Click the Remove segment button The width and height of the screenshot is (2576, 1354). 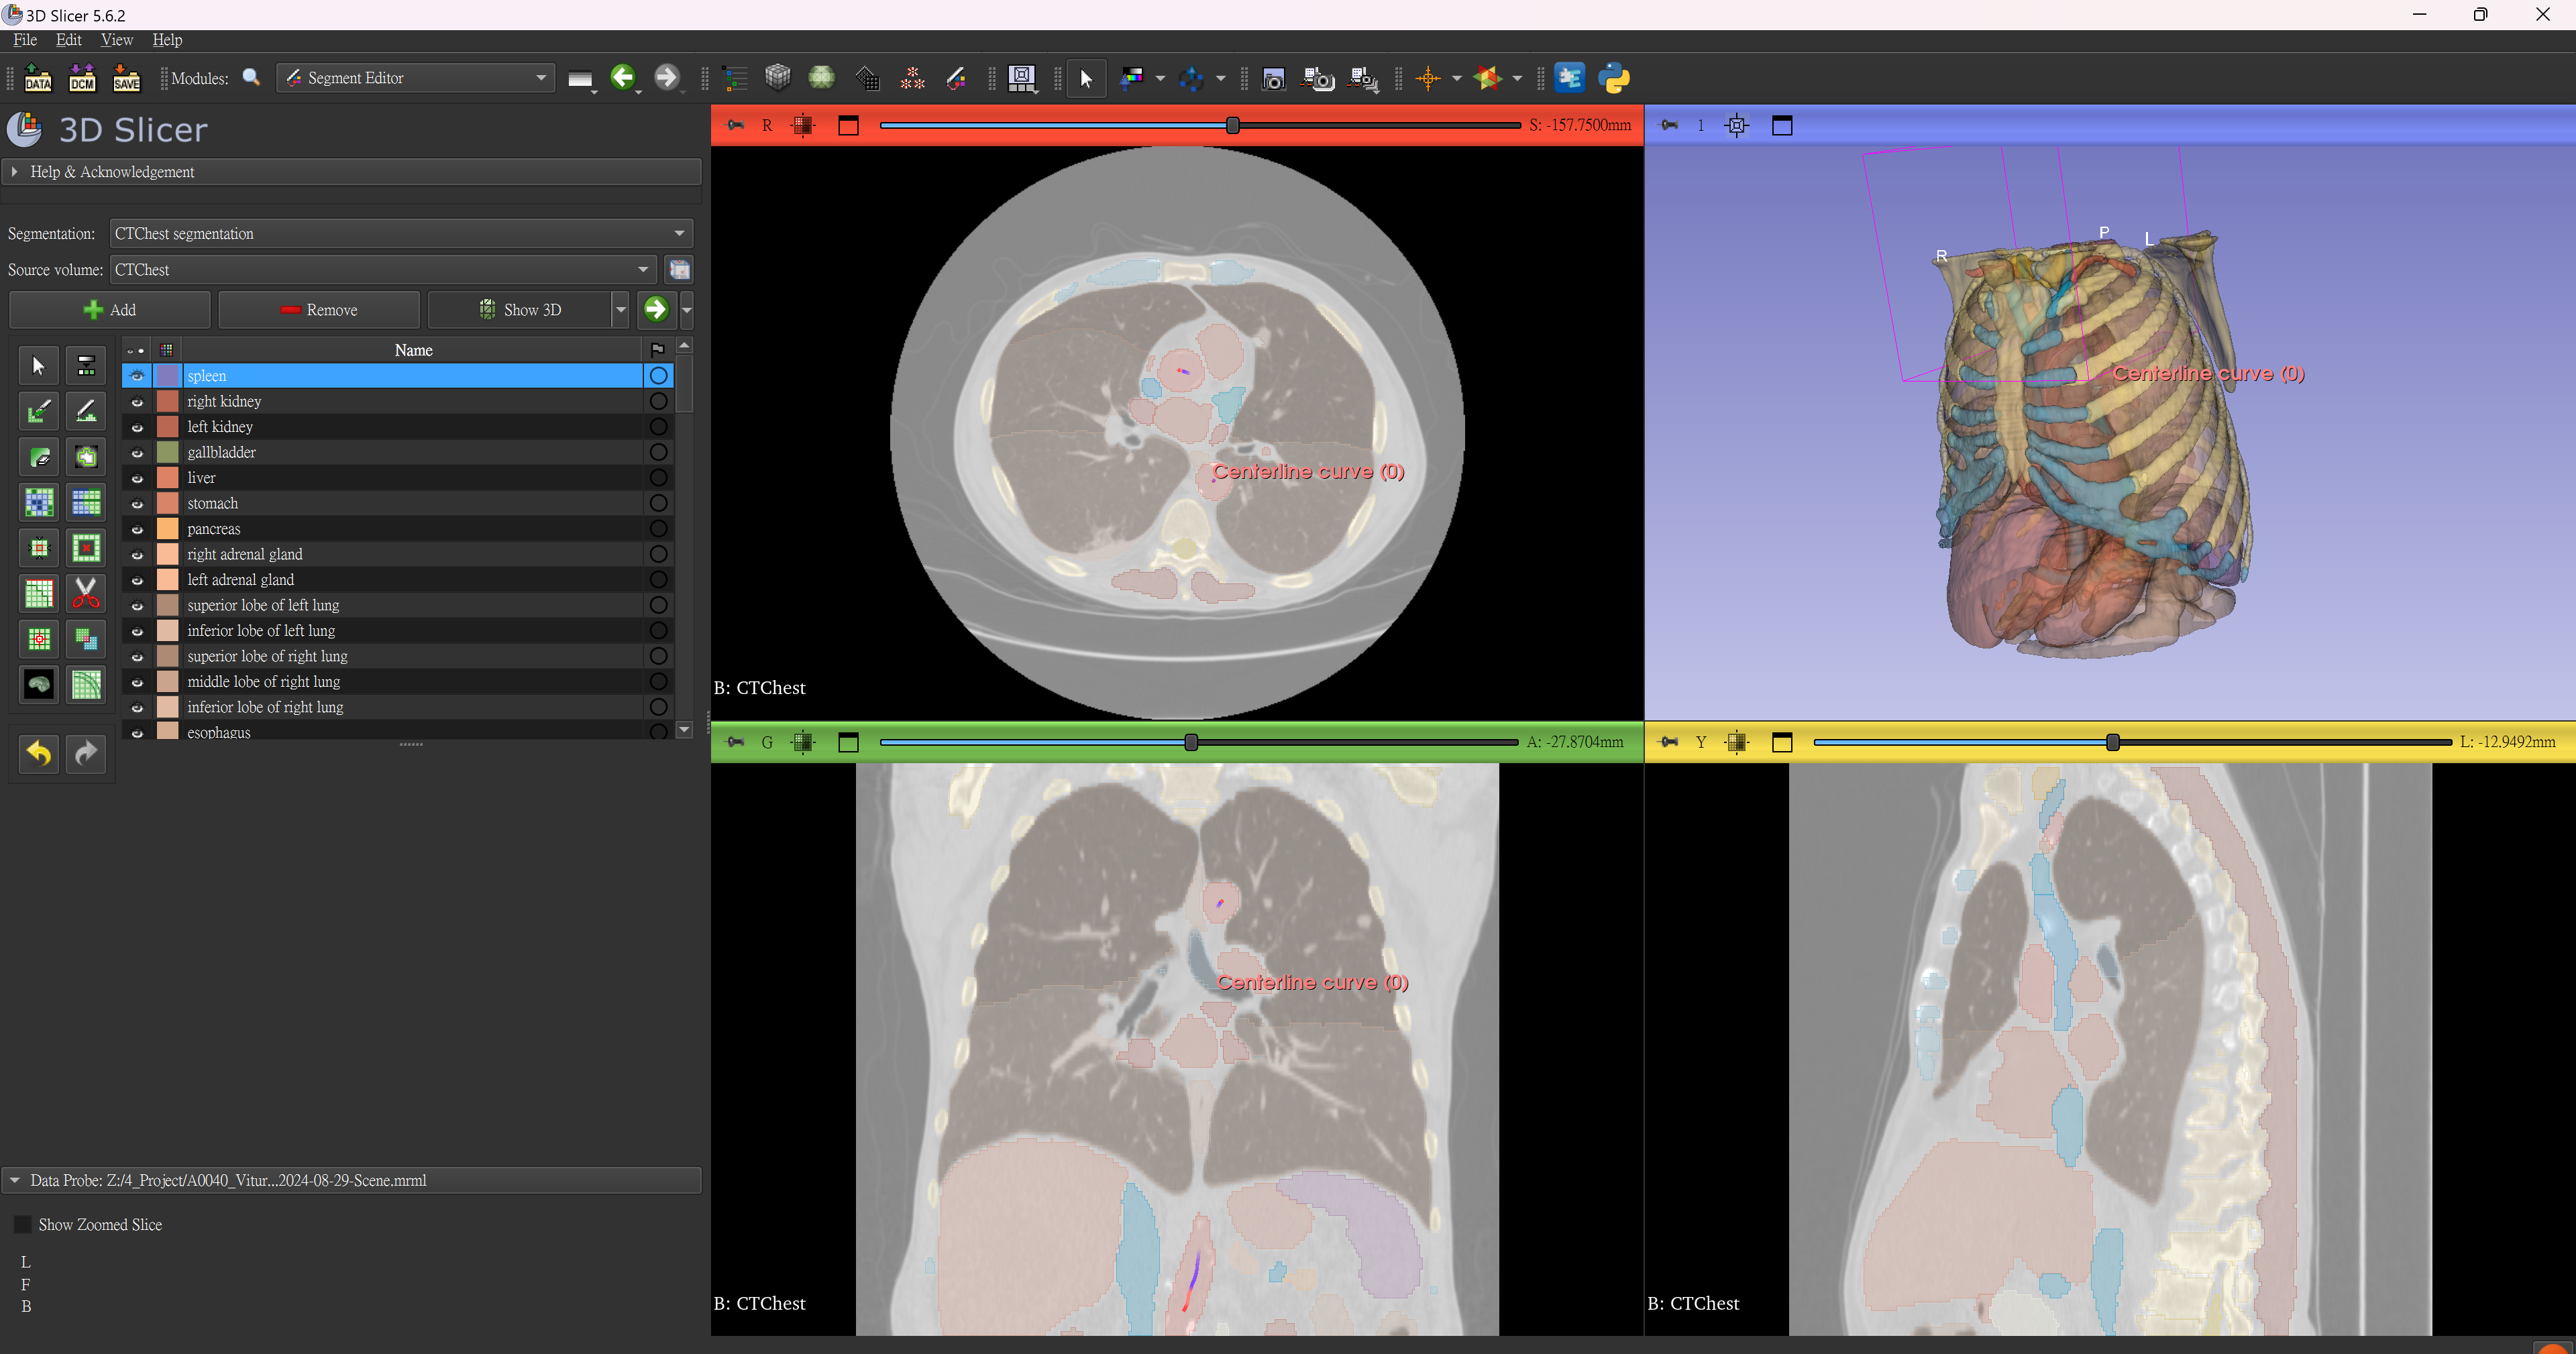click(319, 310)
